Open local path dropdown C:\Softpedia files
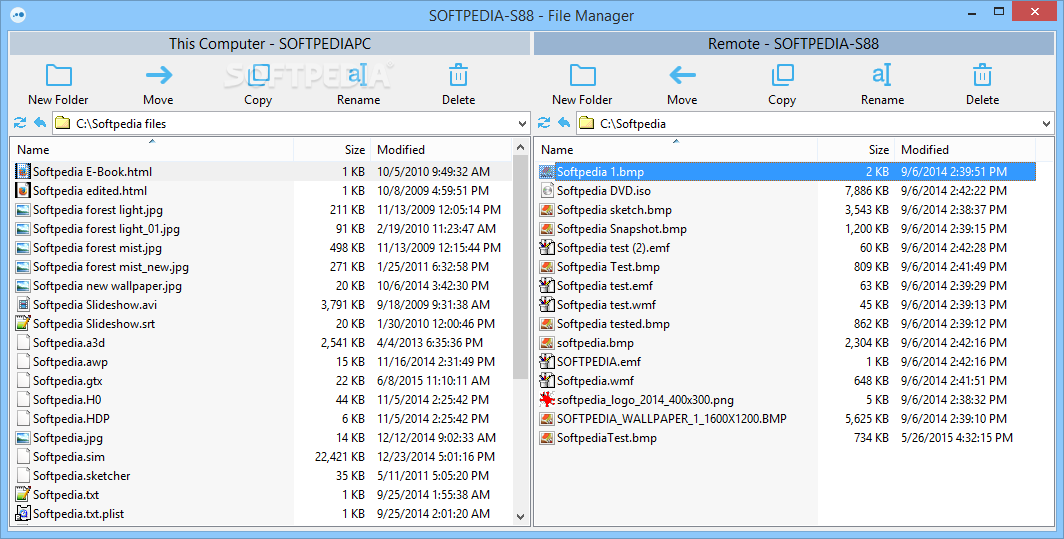This screenshot has height=539, width=1064. pyautogui.click(x=522, y=124)
